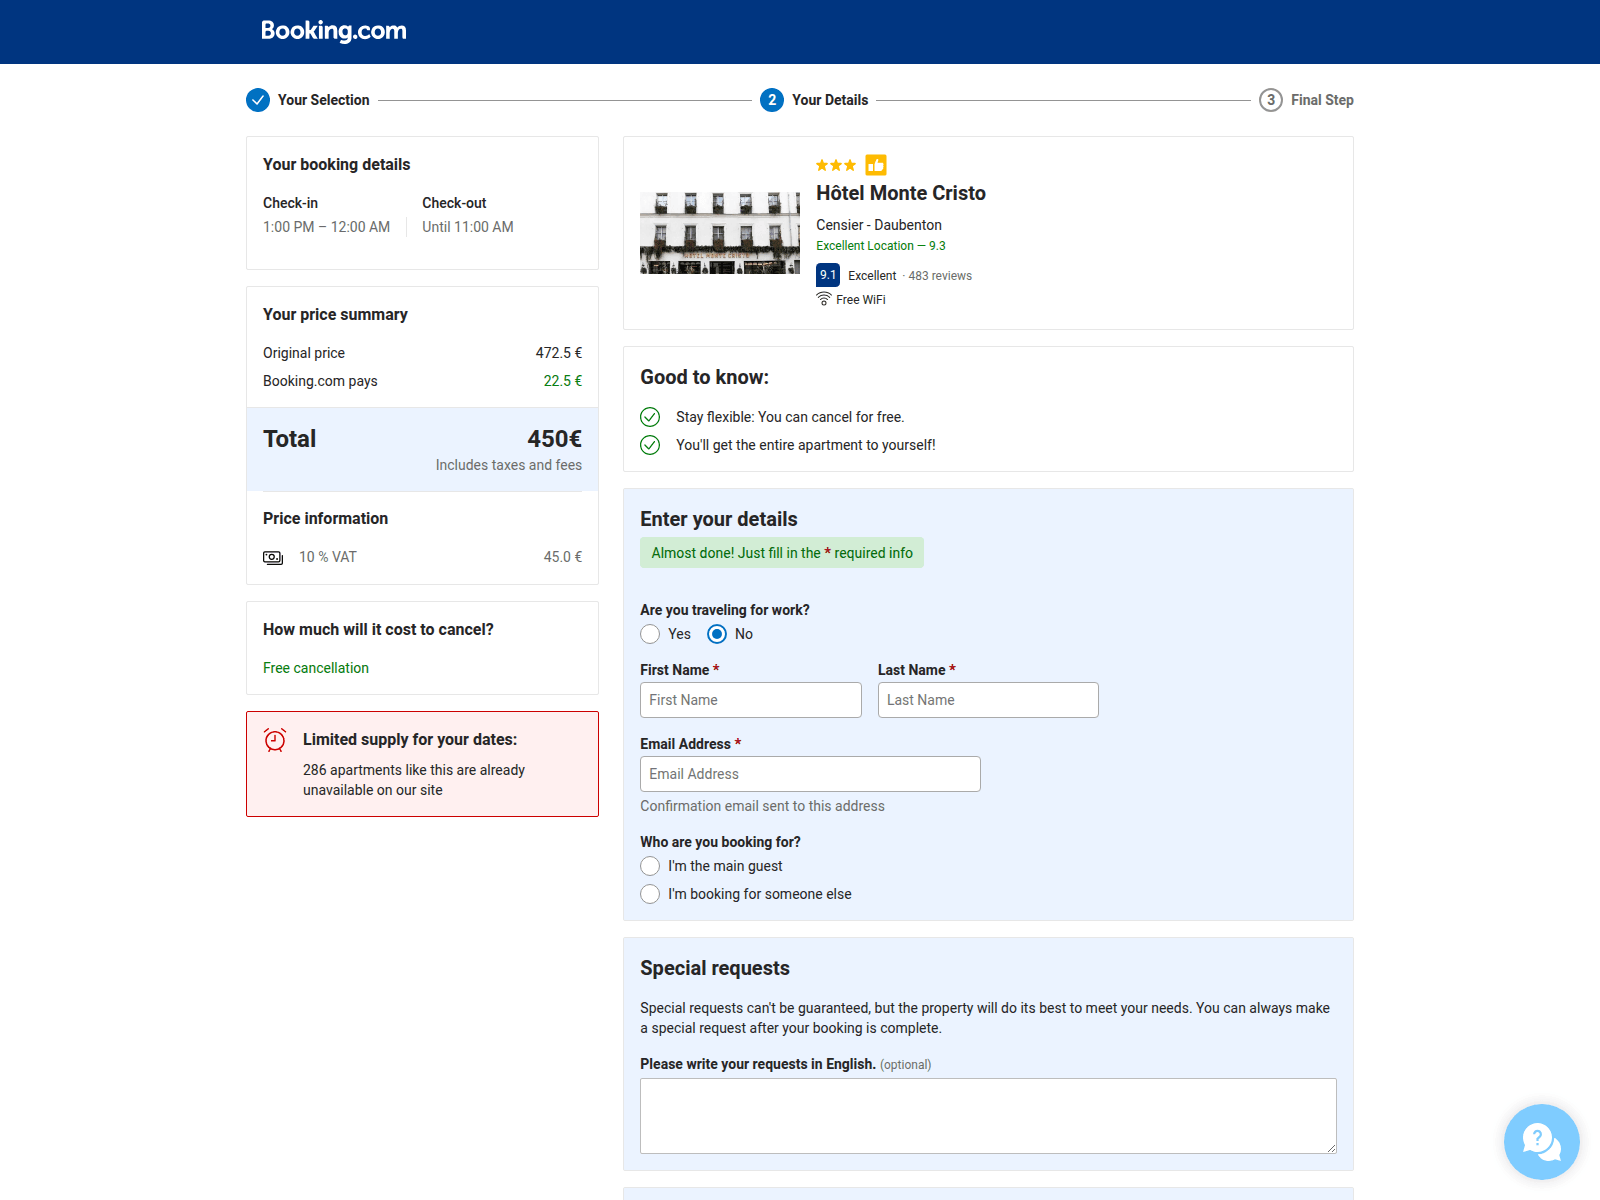Click the Special requests heading
Screen dimensions: 1600x1200
click(715, 968)
